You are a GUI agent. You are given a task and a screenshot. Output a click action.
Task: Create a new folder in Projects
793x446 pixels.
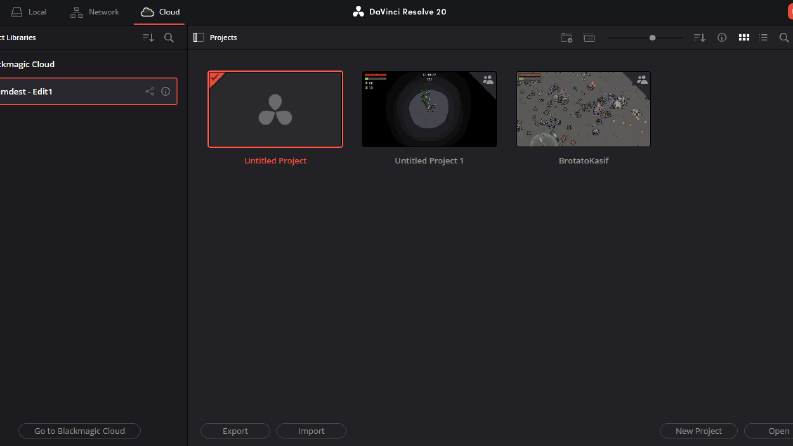(x=566, y=38)
